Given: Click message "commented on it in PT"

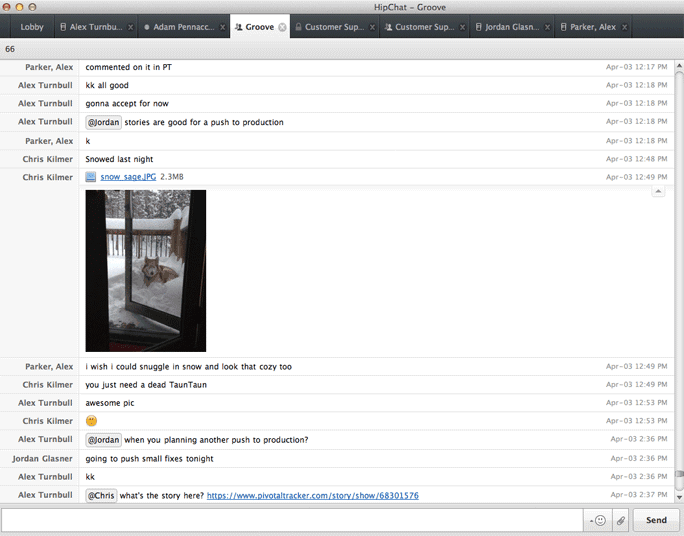Looking at the screenshot, I should click(x=129, y=67).
